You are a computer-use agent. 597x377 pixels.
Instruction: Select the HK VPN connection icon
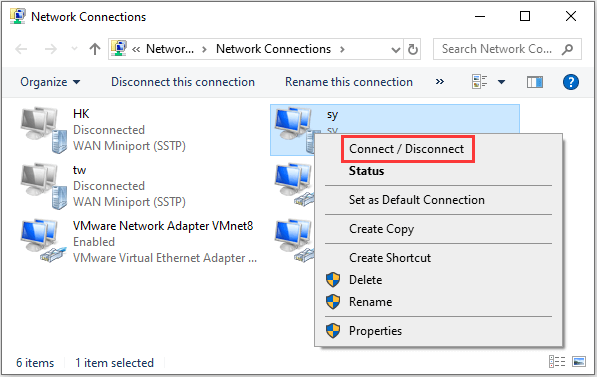click(x=39, y=130)
